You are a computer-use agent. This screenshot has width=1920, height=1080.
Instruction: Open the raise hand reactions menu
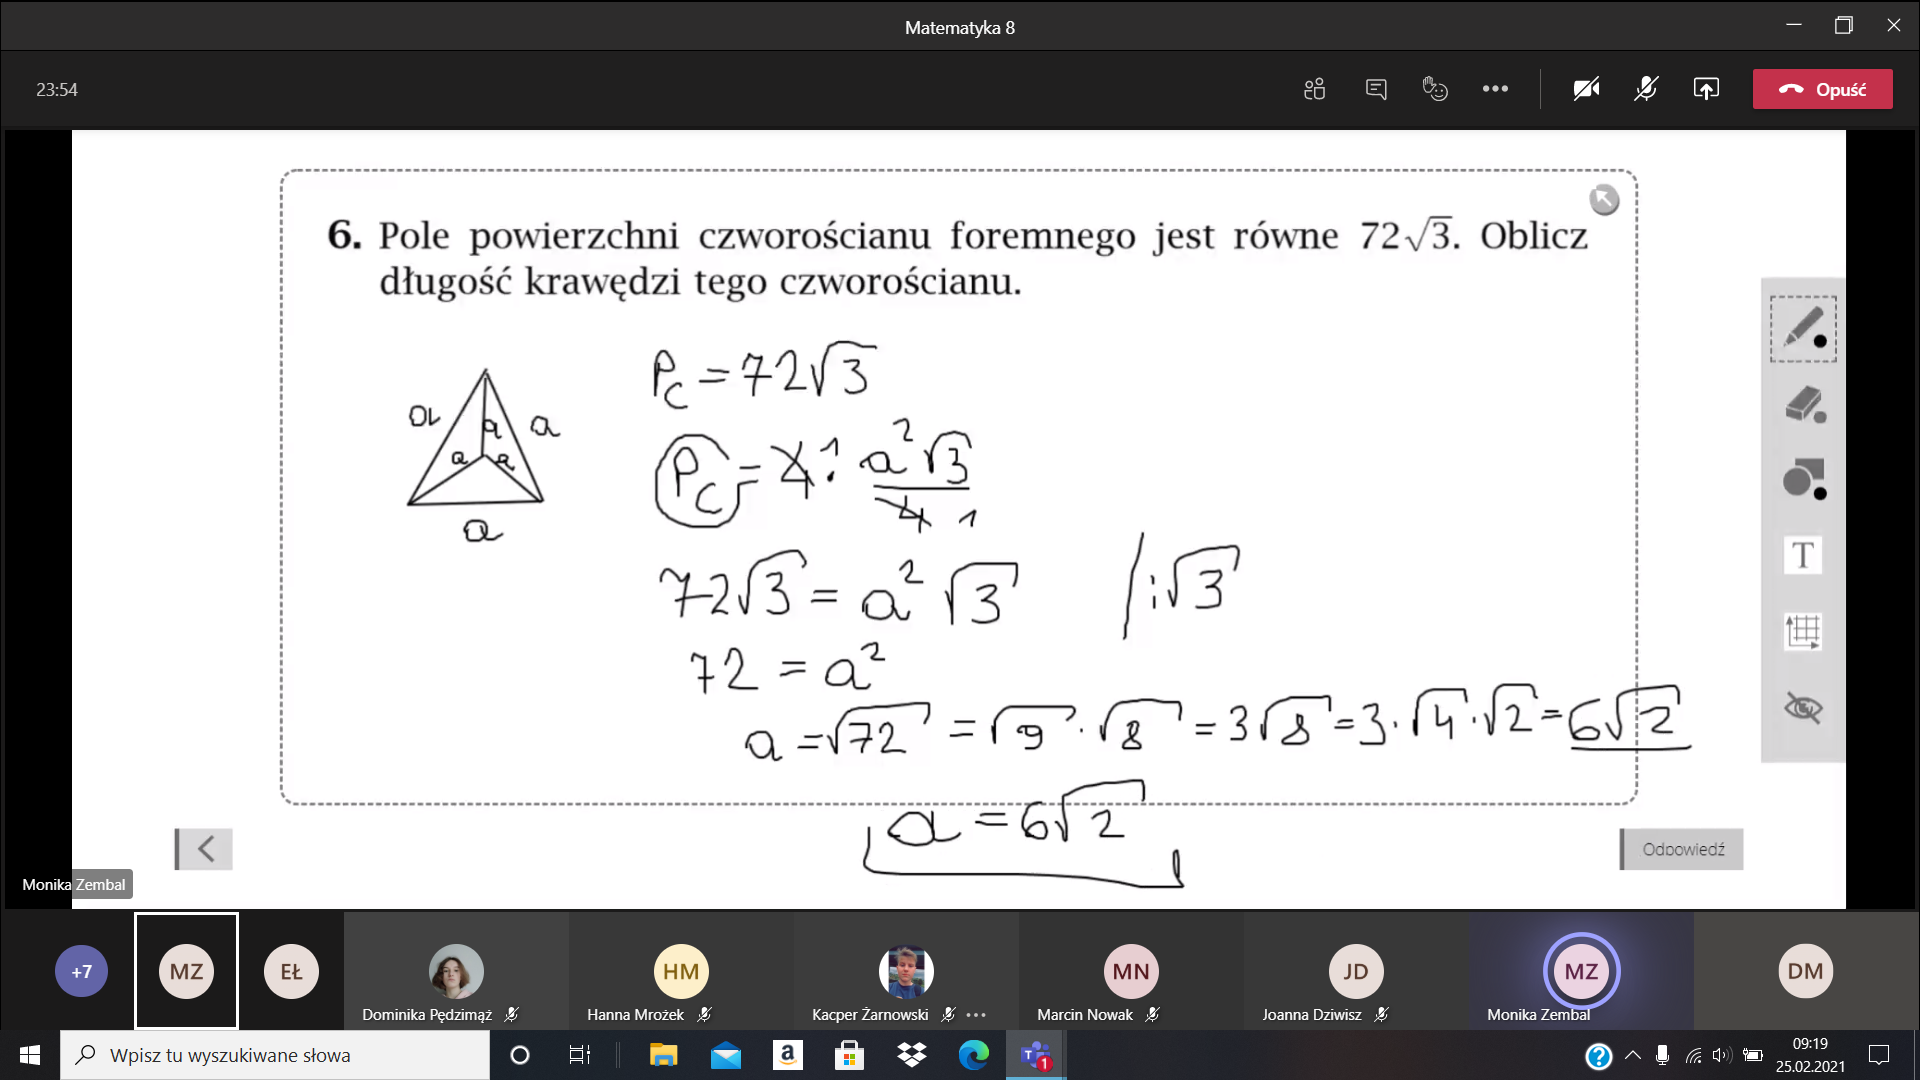click(1435, 89)
